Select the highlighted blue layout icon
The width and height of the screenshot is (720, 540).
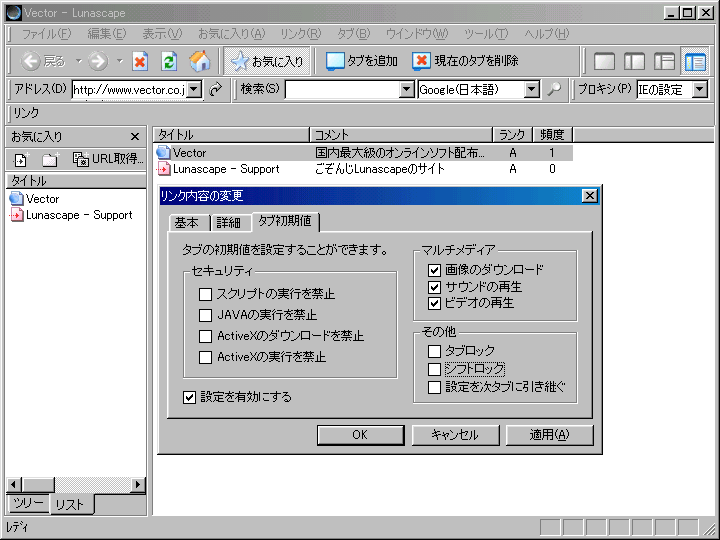(695, 61)
